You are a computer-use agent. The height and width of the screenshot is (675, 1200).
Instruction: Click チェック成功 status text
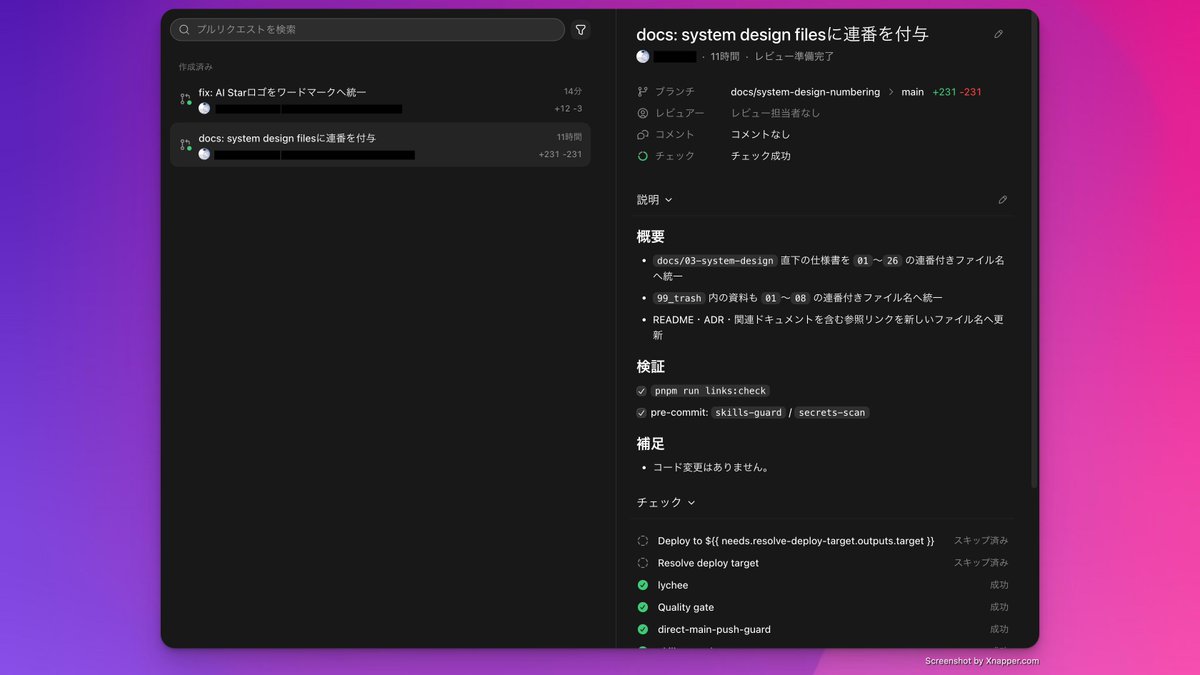pyautogui.click(x=760, y=156)
